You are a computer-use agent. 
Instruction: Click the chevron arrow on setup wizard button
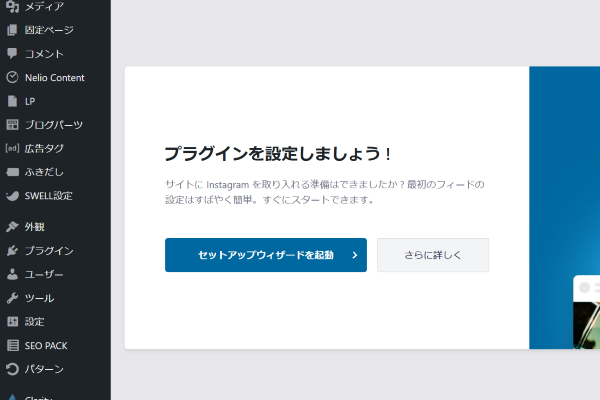[355, 255]
